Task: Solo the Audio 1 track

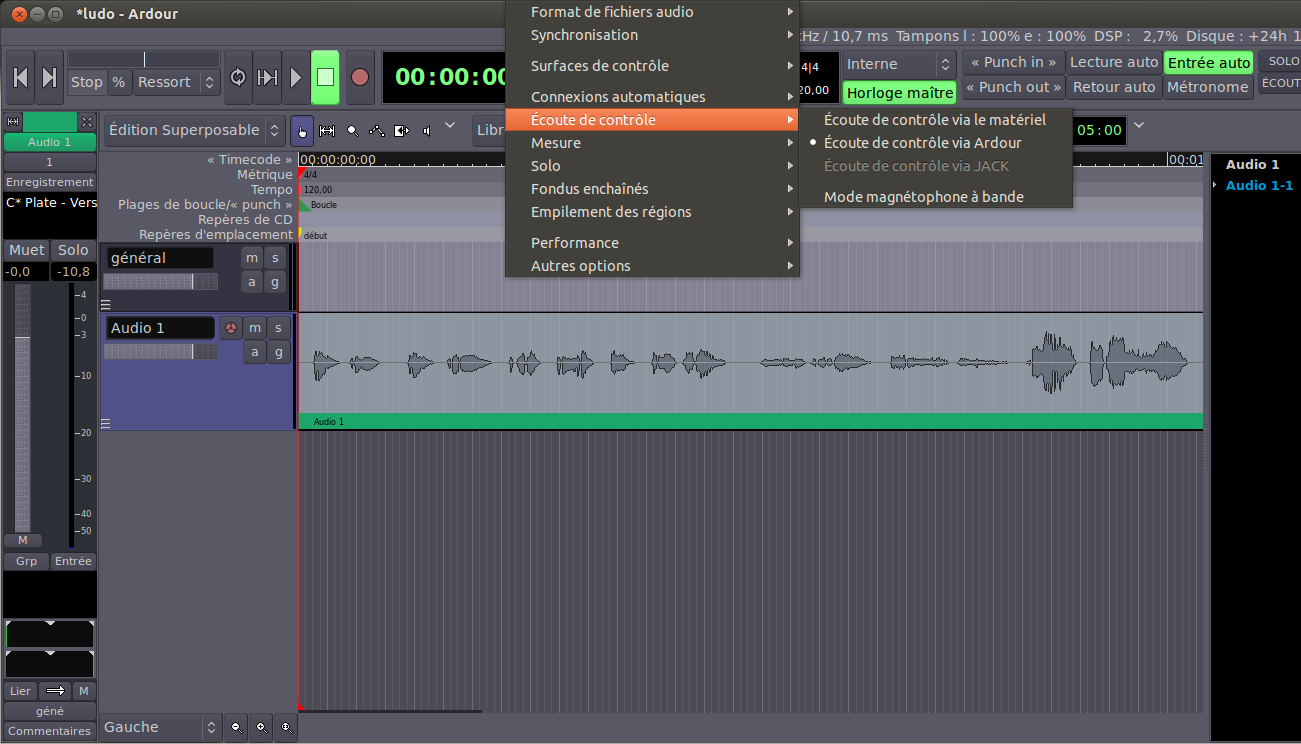Action: (278, 328)
